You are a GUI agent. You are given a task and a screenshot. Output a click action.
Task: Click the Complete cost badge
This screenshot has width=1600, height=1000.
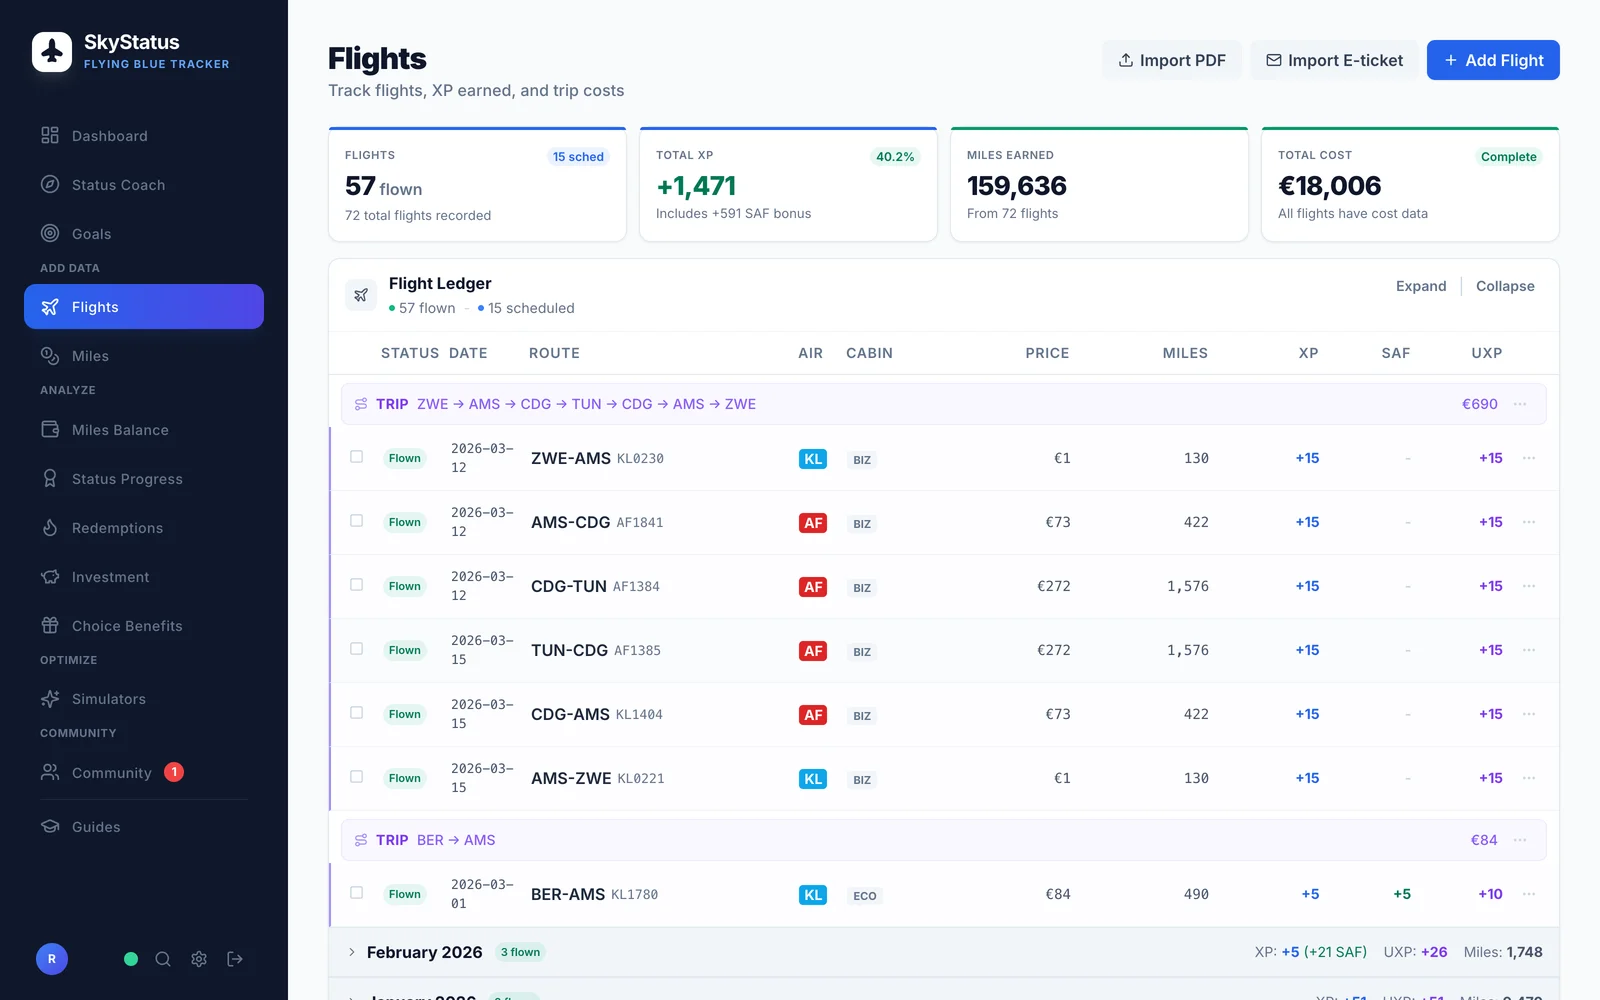point(1508,157)
